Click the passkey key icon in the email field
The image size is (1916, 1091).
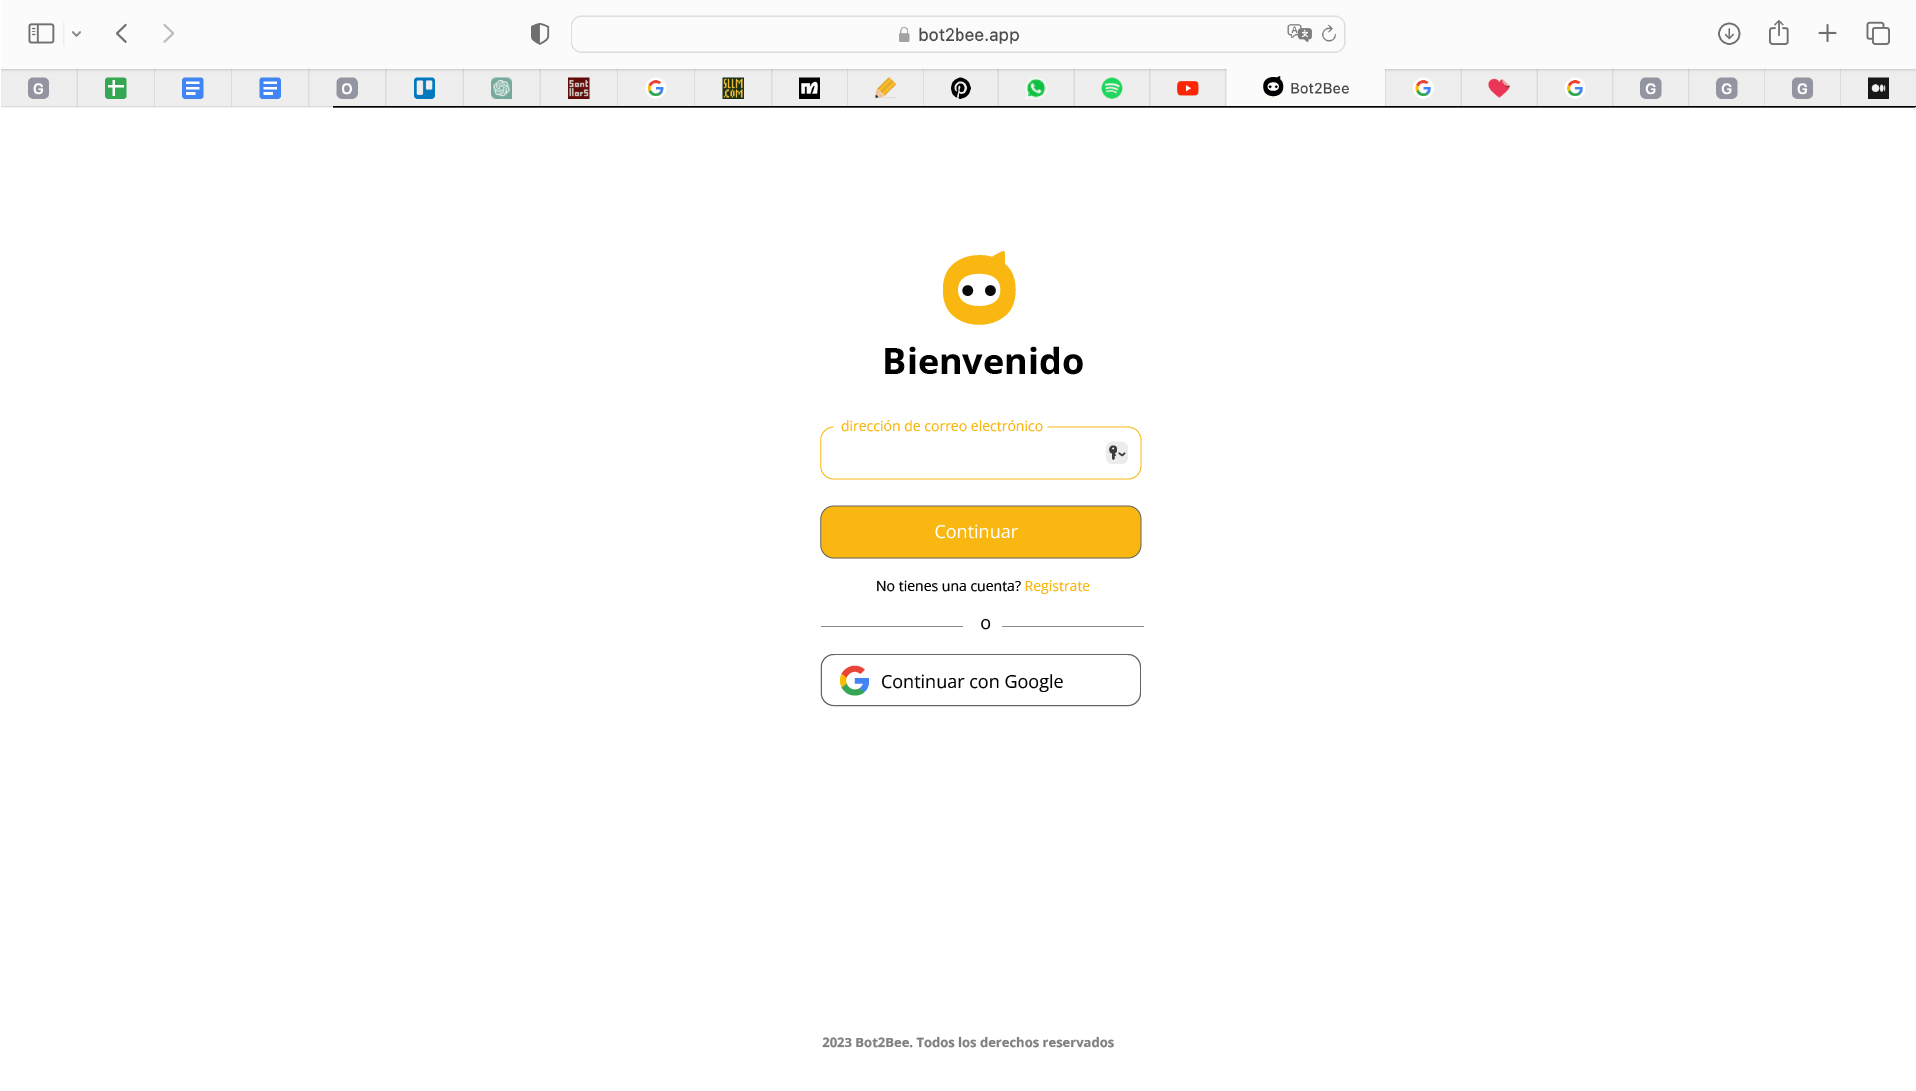pos(1113,452)
